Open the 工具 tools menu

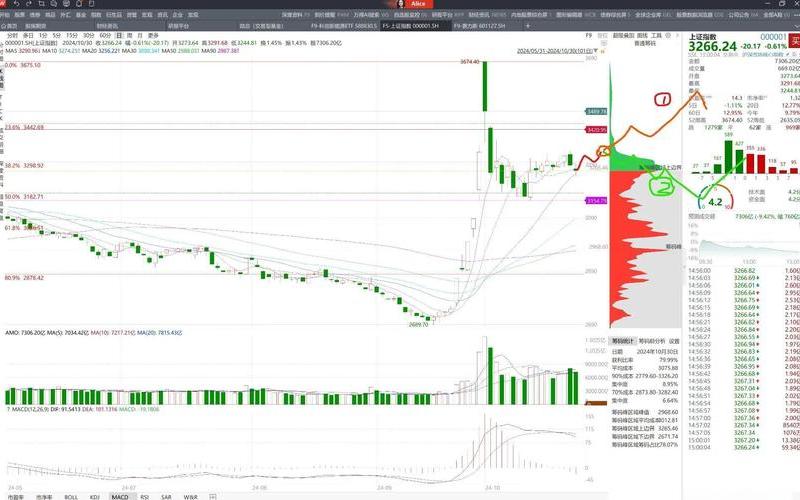coord(656,36)
